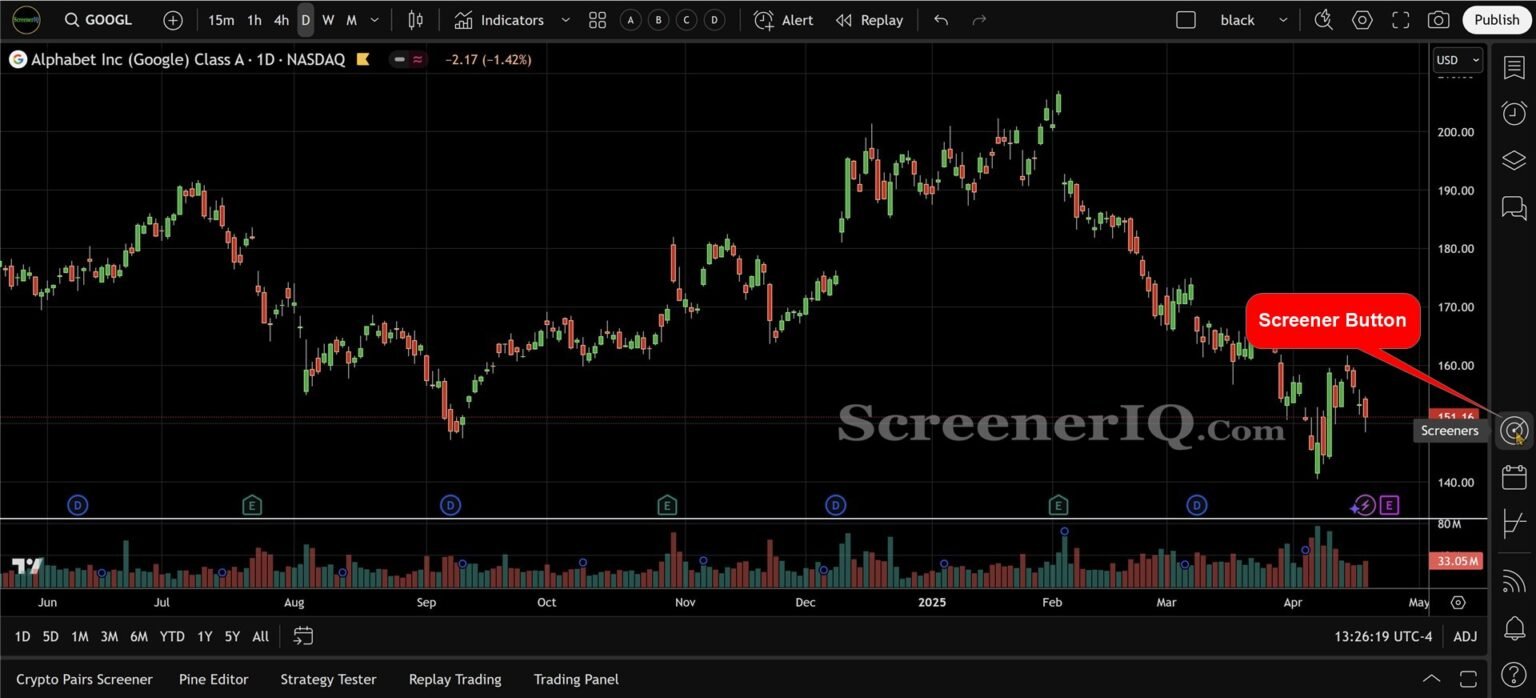Take a chart snapshot with camera icon
The width and height of the screenshot is (1536, 698).
1438,20
